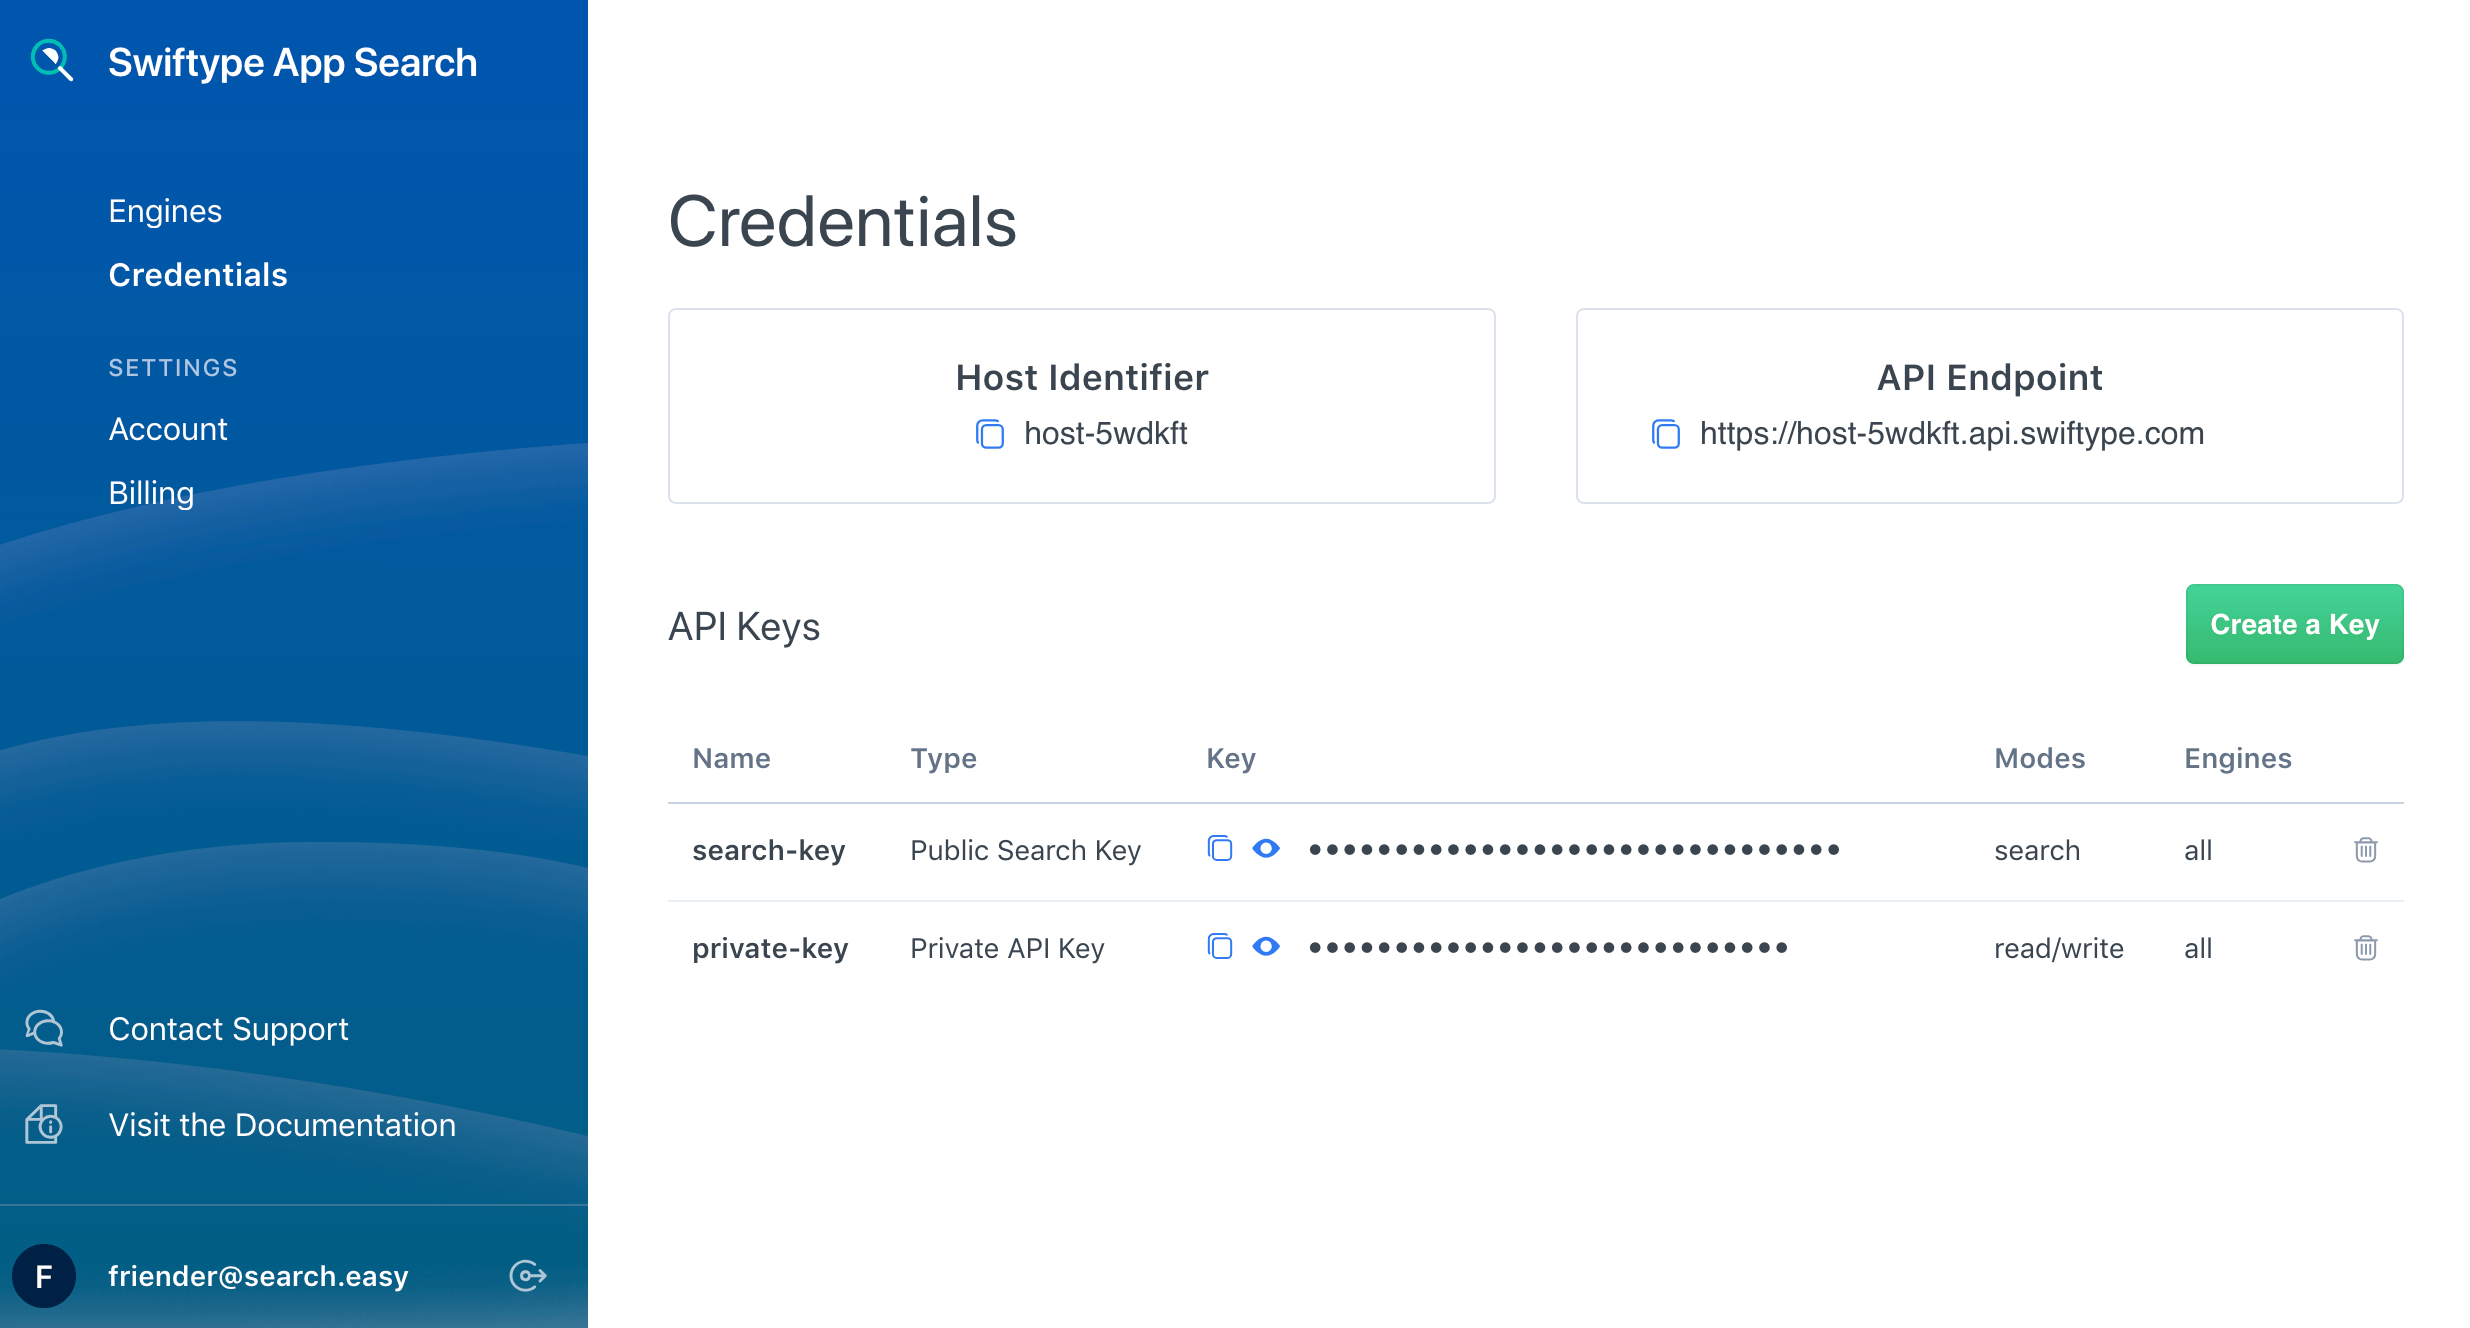Copy the Host Identifier value
Image resolution: width=2470 pixels, height=1328 pixels.
[989, 434]
